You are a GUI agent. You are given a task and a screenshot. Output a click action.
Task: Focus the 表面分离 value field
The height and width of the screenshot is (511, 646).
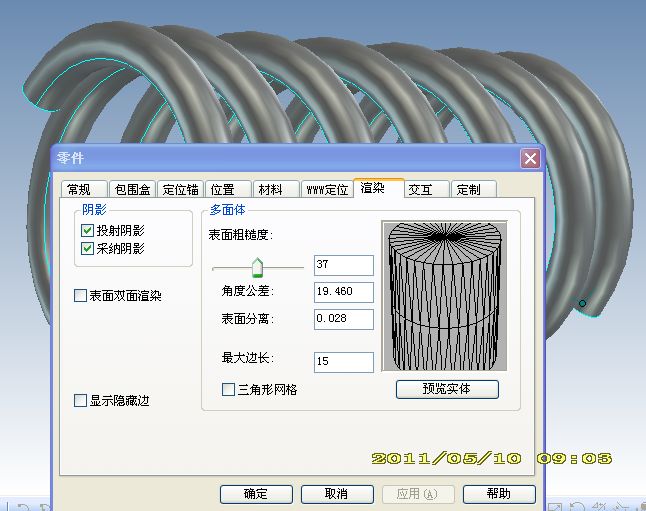point(343,319)
